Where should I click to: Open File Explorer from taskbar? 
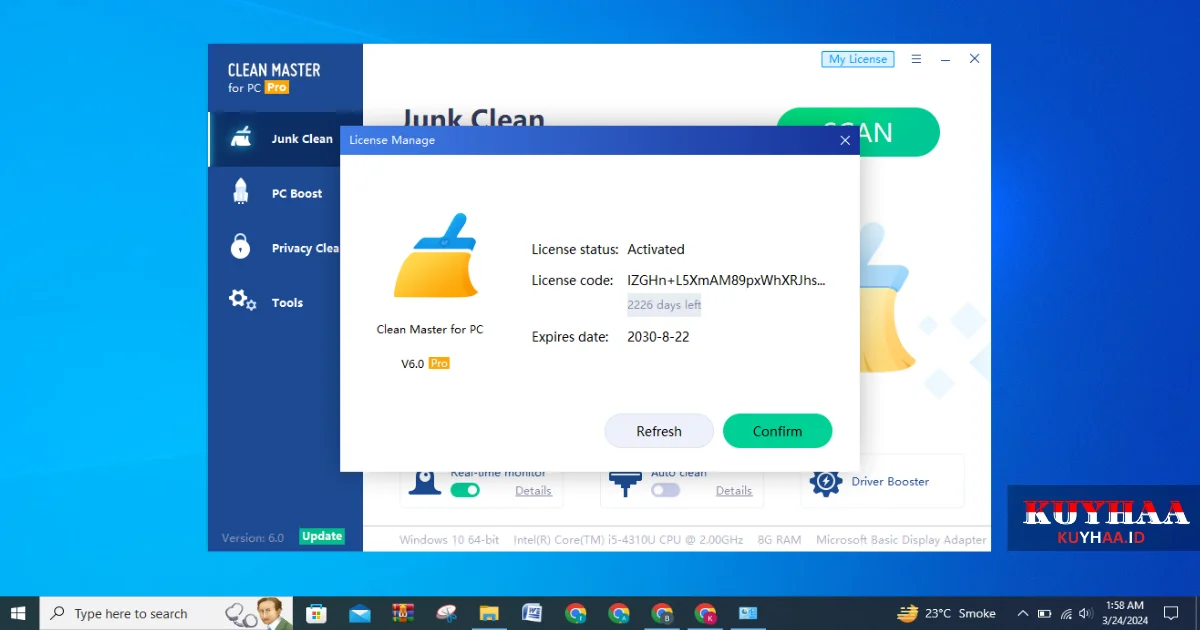pyautogui.click(x=489, y=613)
